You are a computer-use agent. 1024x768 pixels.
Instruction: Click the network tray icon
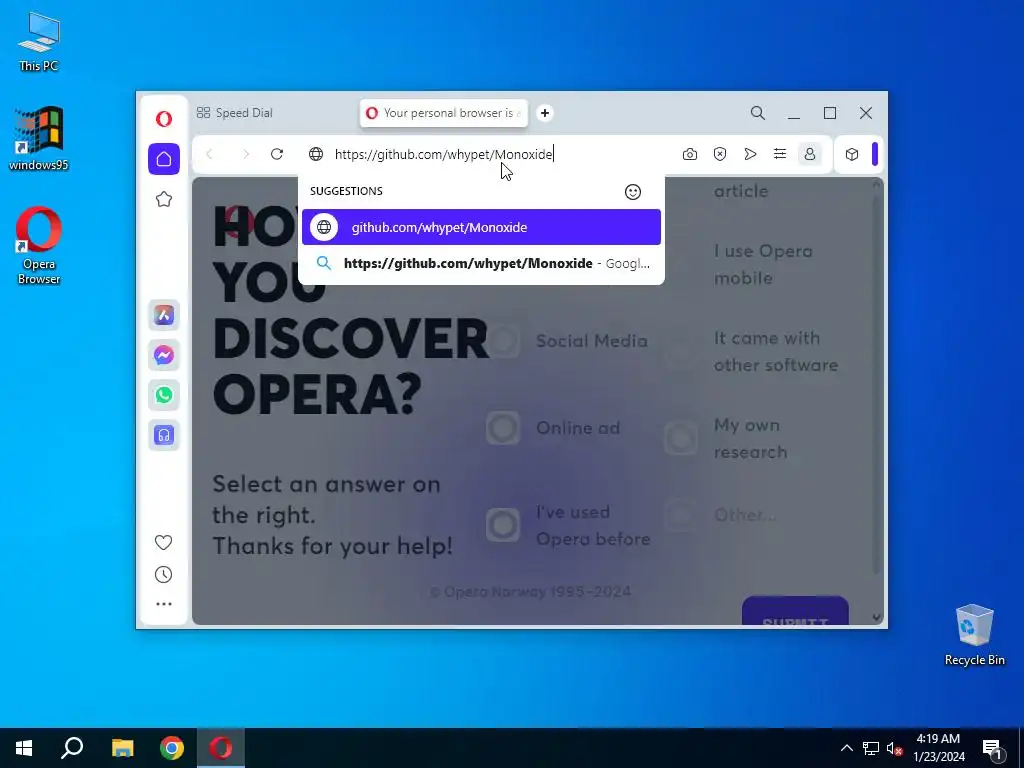[x=871, y=748]
